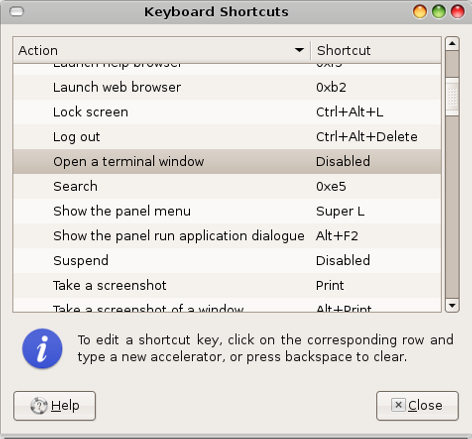This screenshot has height=439, width=472.
Task: Click the lifebuoy icon on the Help button
Action: [39, 406]
